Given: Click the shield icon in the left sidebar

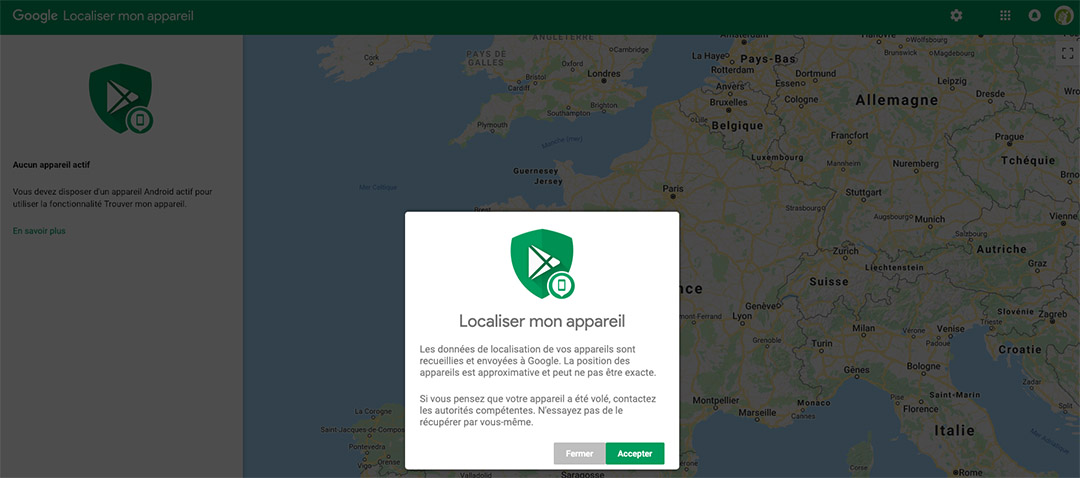Looking at the screenshot, I should (121, 98).
